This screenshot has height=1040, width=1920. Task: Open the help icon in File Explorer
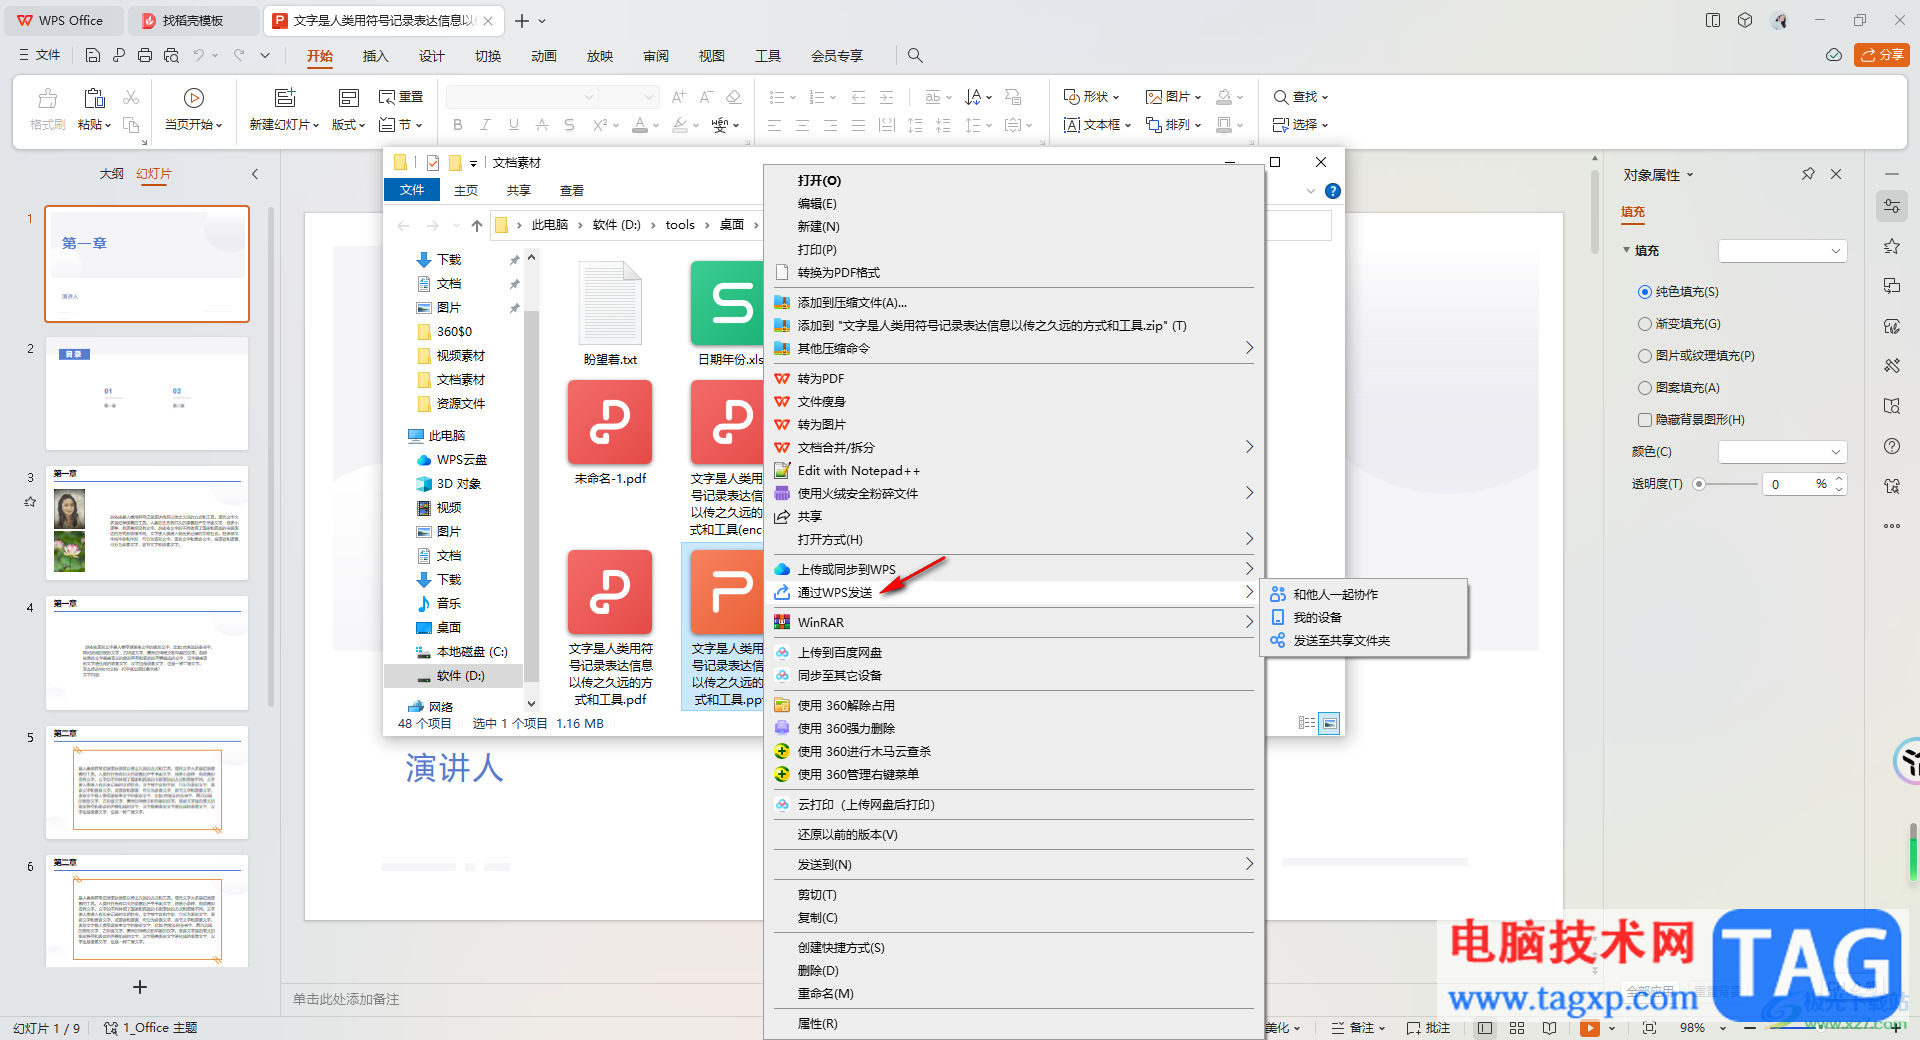click(1332, 191)
